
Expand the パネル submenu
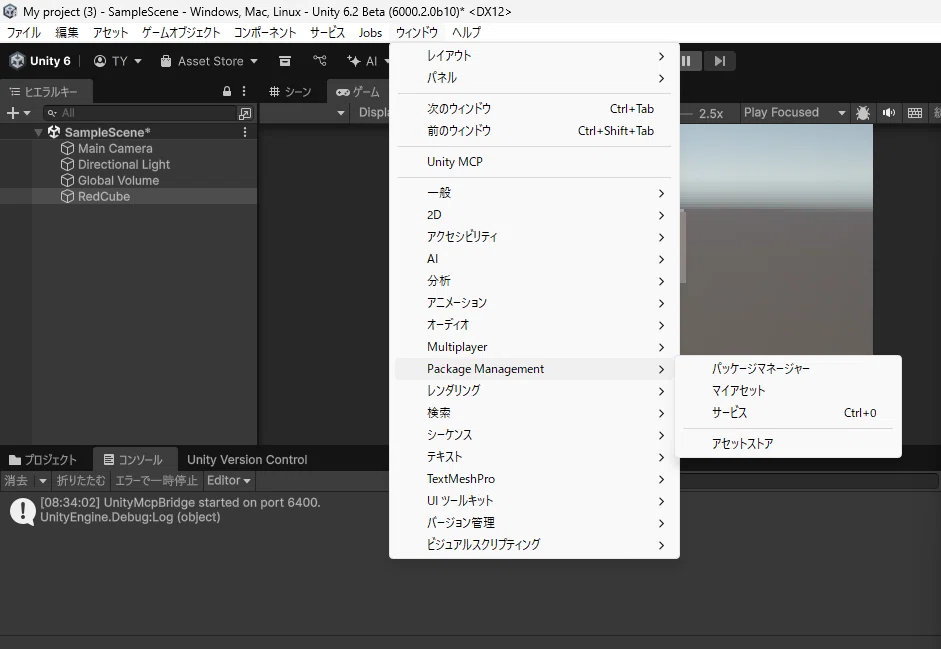534,78
